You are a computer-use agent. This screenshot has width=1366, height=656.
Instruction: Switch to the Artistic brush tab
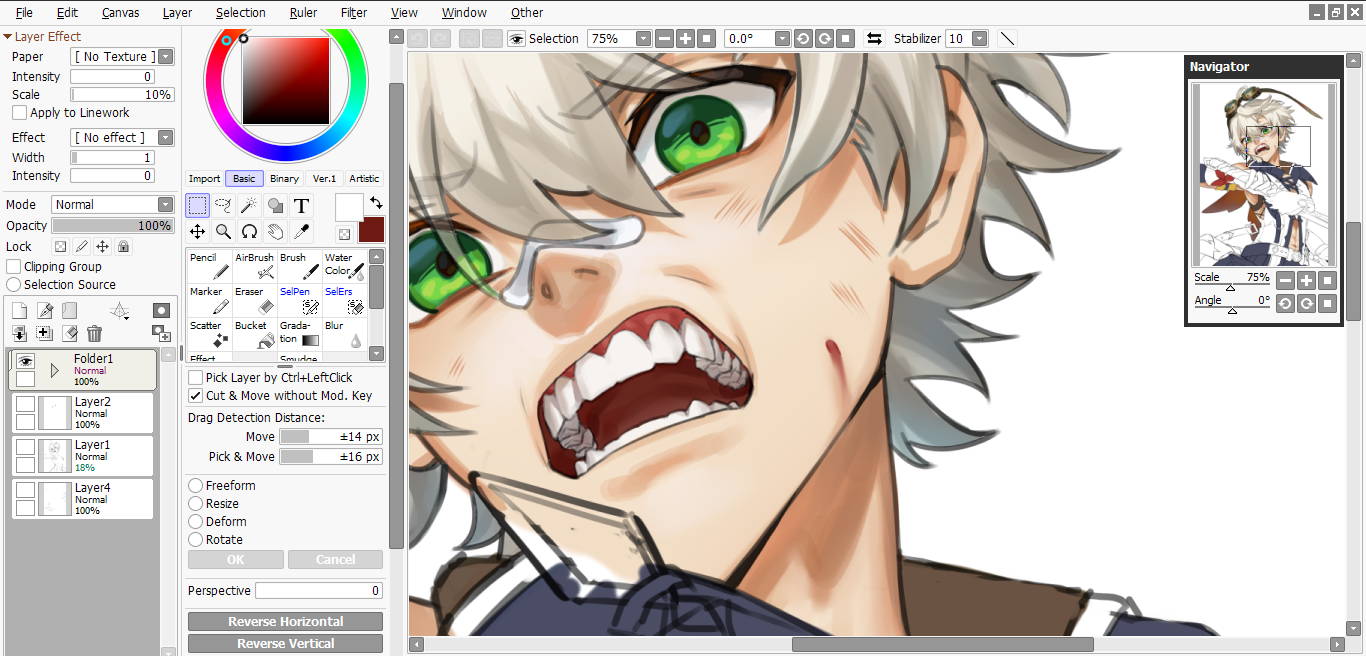(364, 178)
